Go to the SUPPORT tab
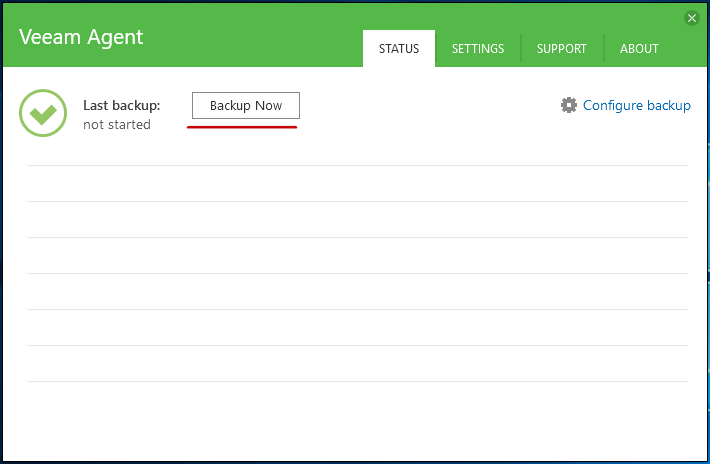Viewport: 710px width, 464px height. [561, 48]
